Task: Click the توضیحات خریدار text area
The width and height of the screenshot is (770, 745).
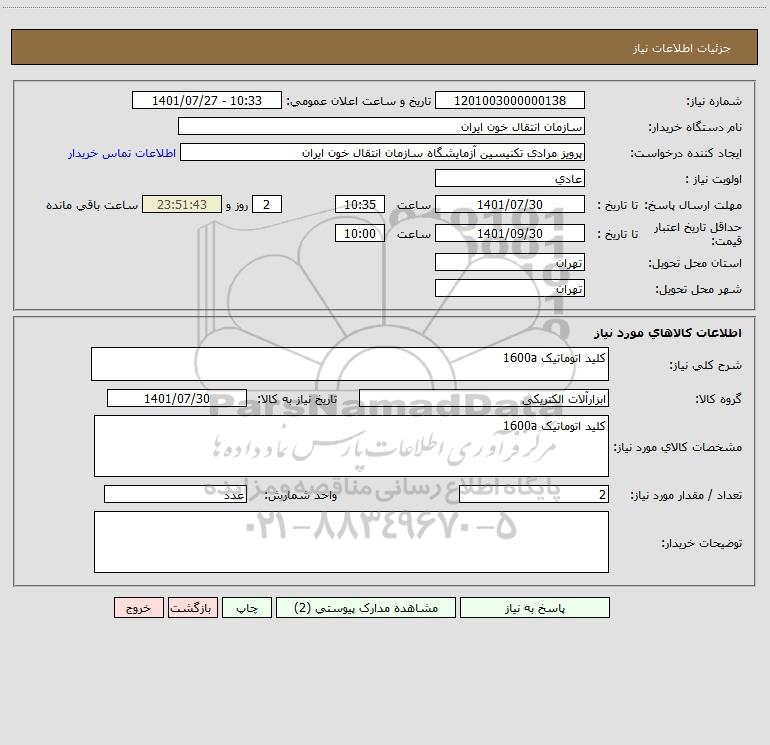Action: tap(351, 542)
